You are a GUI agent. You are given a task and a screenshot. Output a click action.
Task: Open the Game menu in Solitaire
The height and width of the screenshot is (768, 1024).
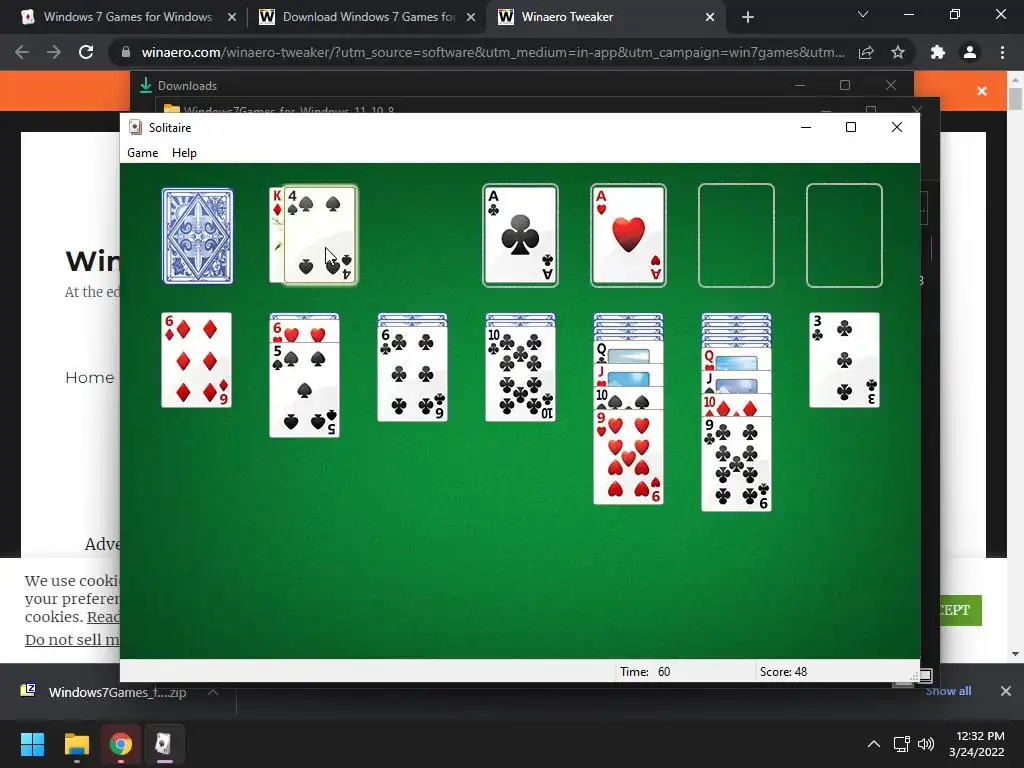pos(142,153)
